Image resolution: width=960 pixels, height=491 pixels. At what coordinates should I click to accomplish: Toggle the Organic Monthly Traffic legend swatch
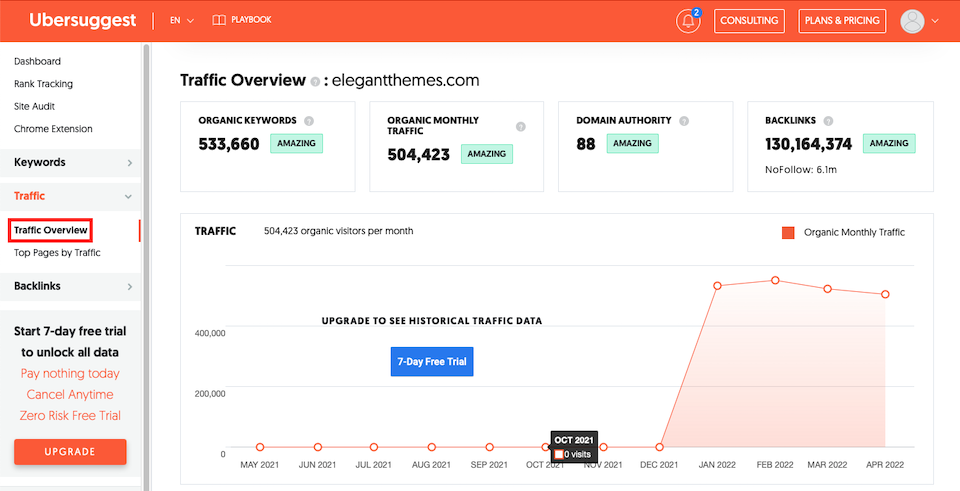(x=788, y=233)
